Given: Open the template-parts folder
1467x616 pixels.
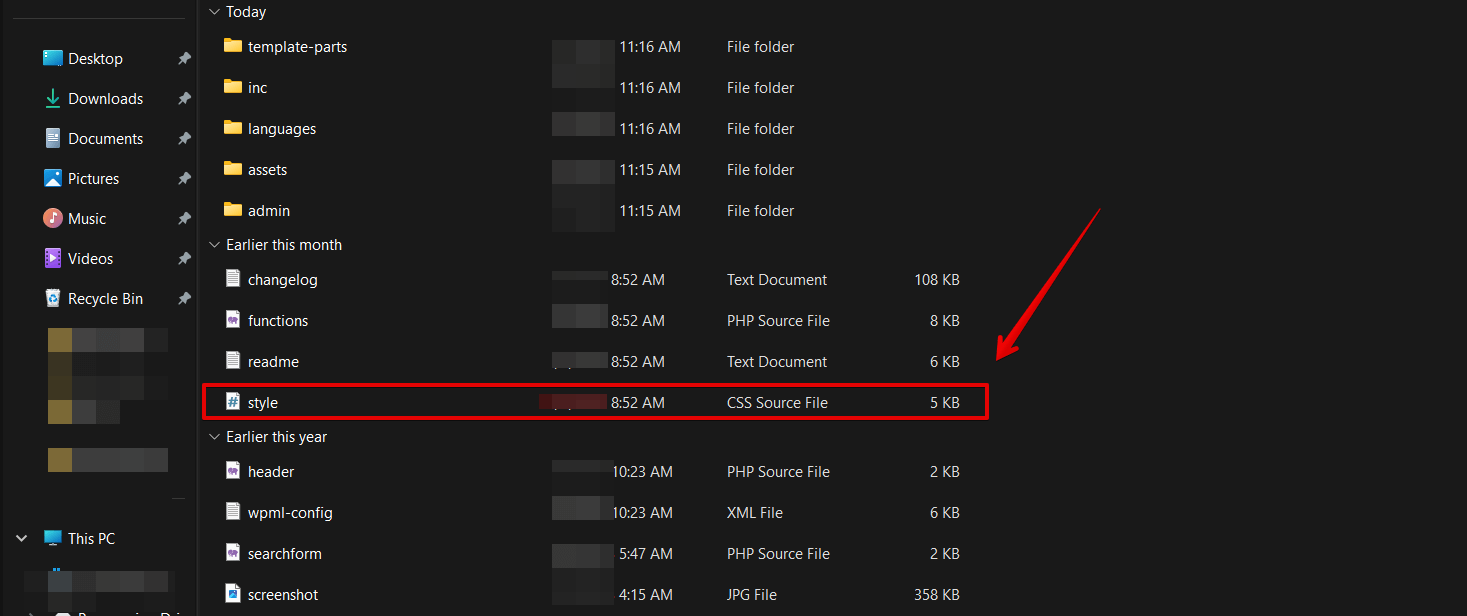Looking at the screenshot, I should tap(297, 46).
